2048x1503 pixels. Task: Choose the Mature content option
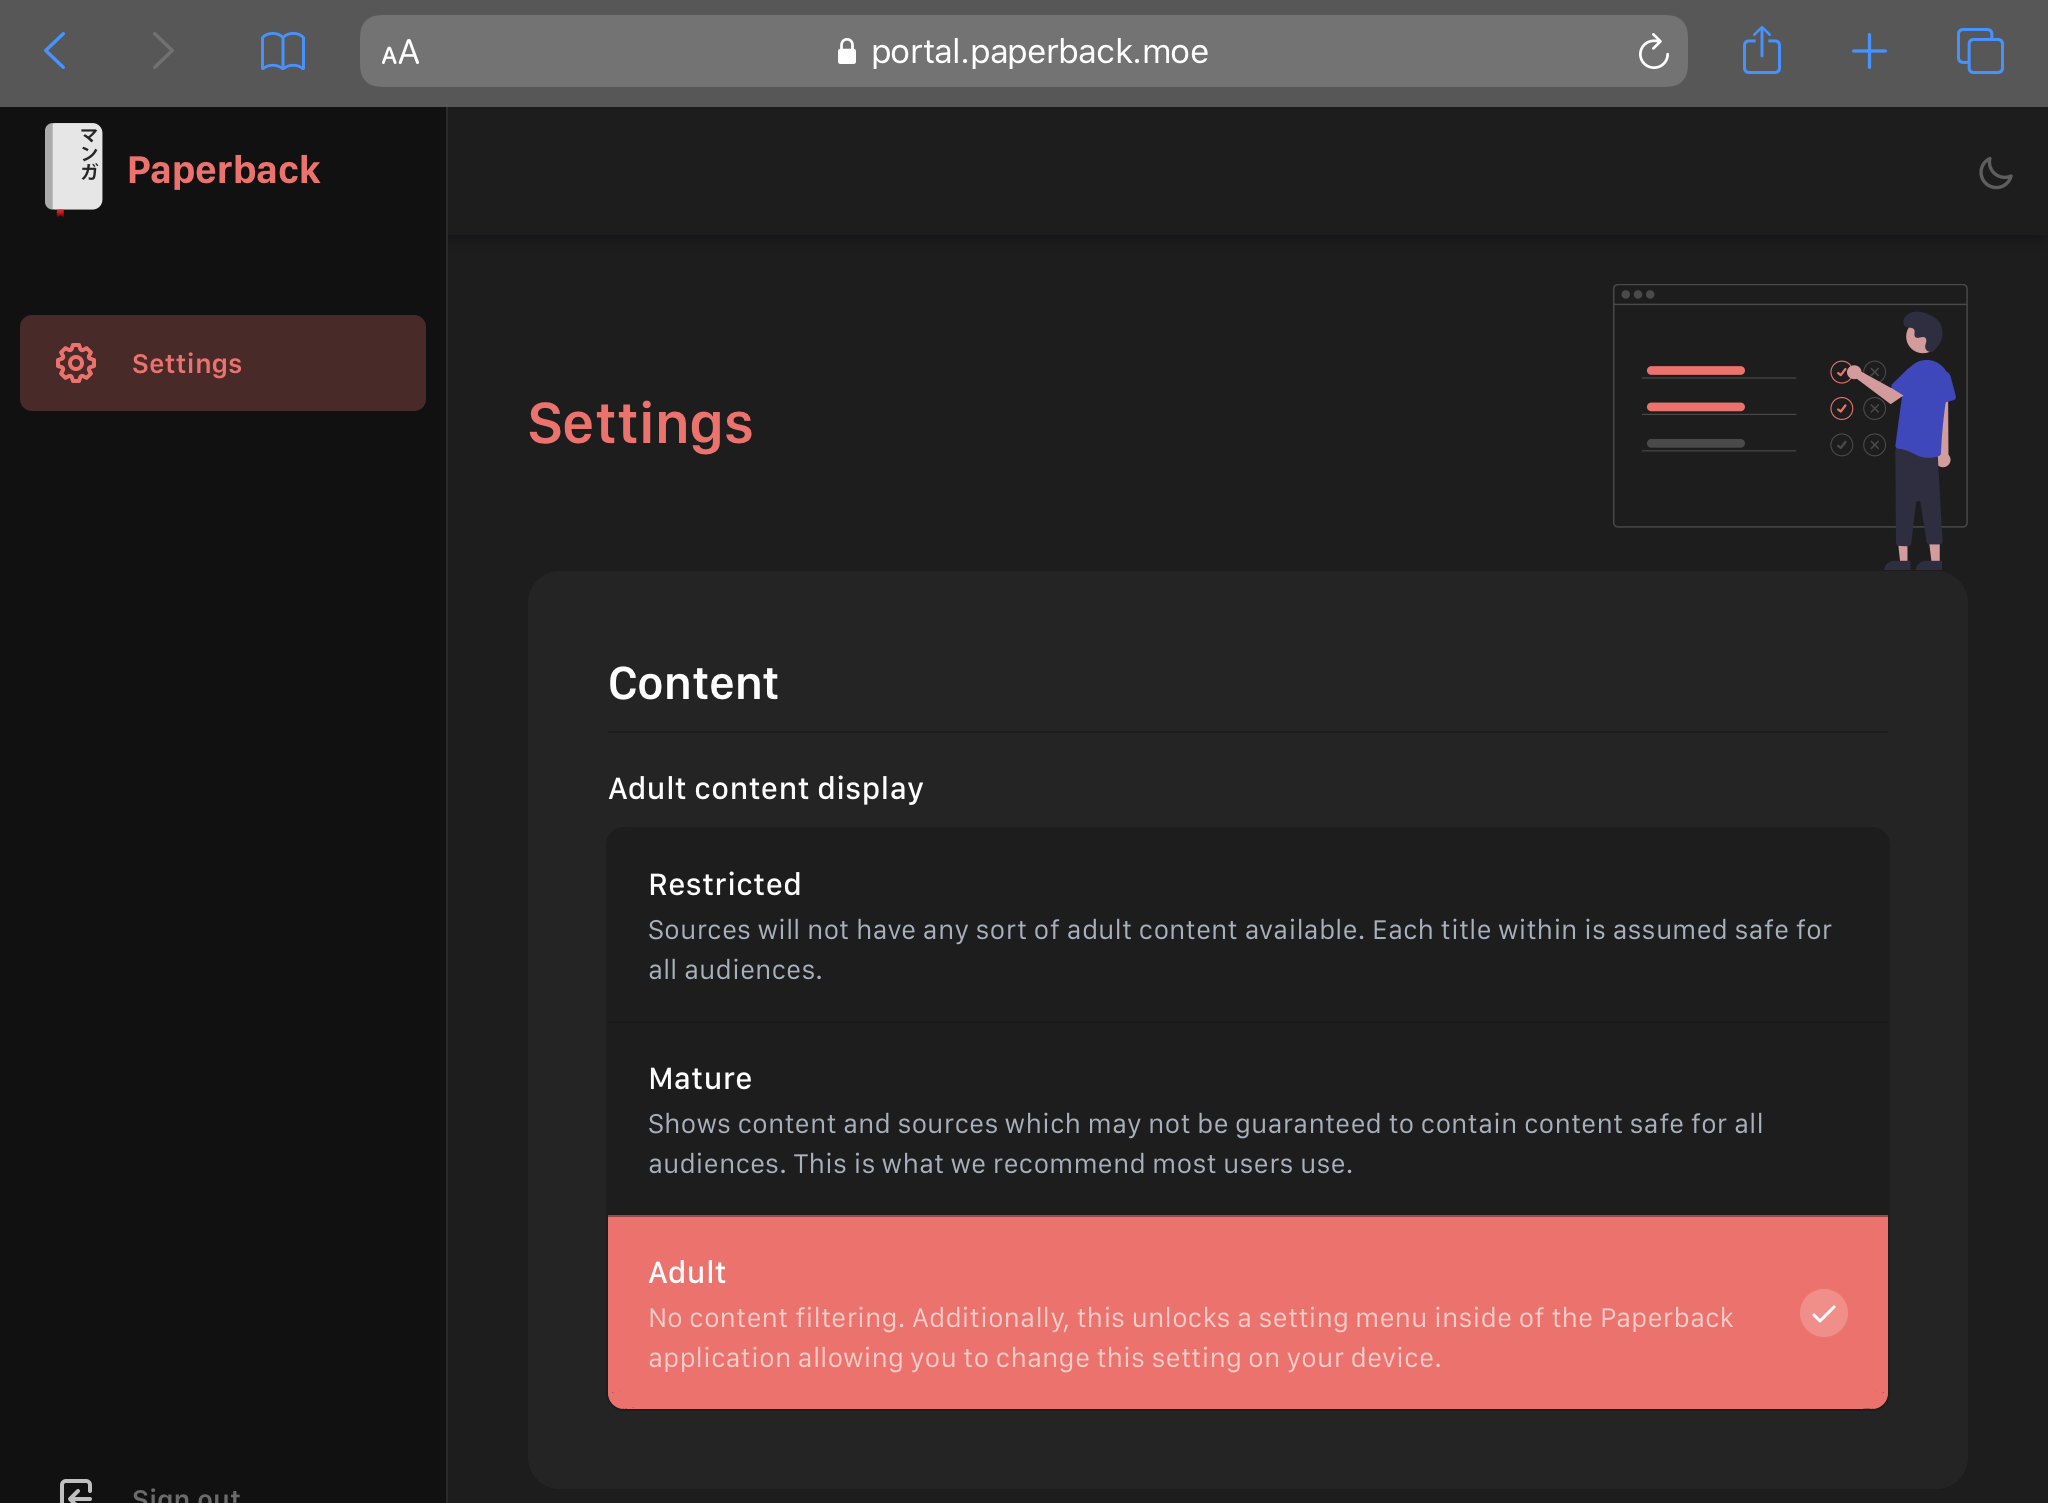1248,1119
